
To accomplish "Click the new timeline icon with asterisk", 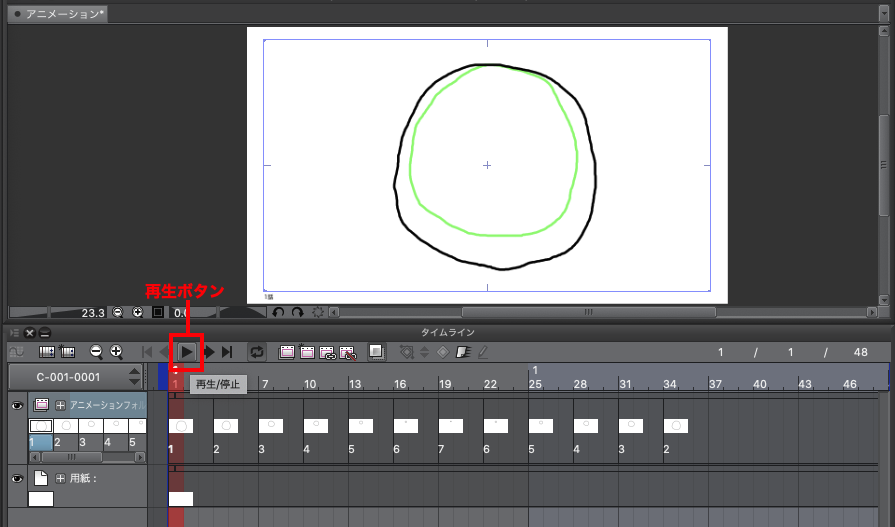I will click(x=67, y=352).
